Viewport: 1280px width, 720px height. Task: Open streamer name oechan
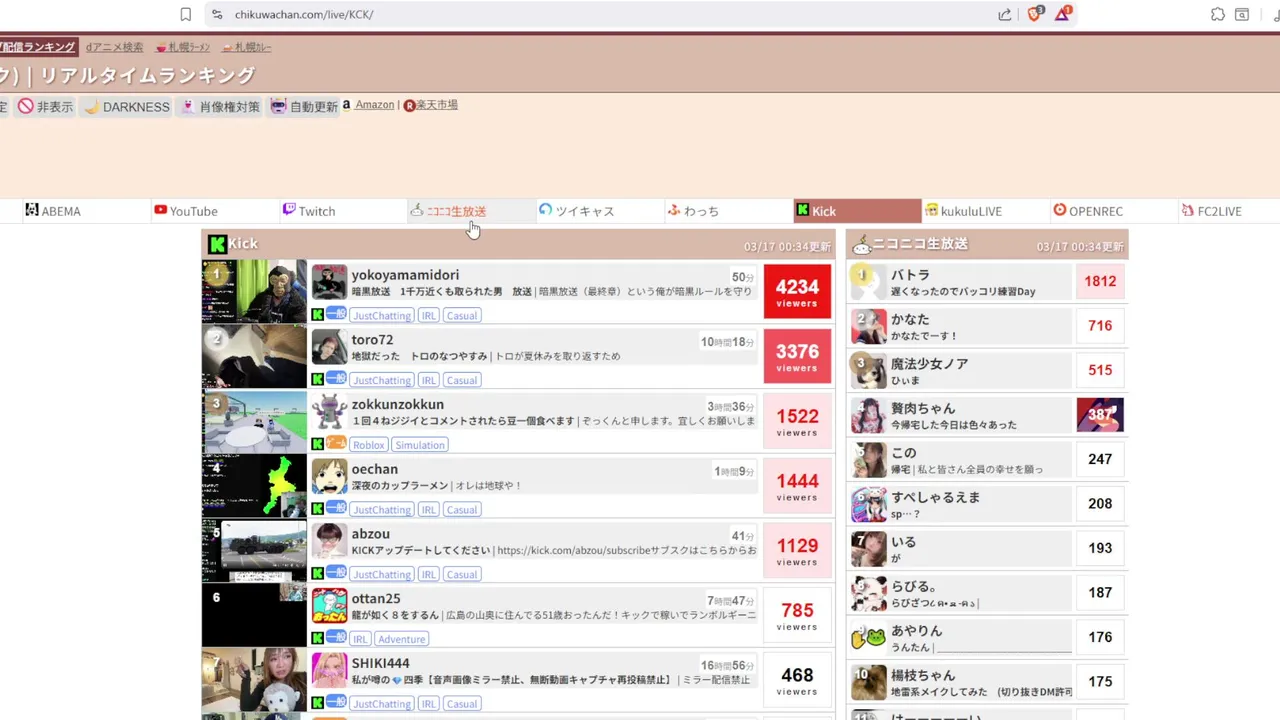point(375,469)
